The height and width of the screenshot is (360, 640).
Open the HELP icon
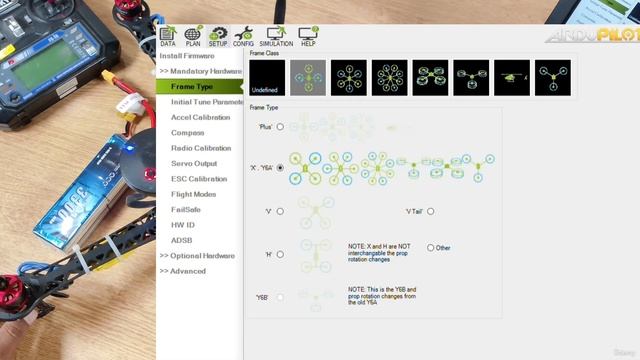pos(308,36)
